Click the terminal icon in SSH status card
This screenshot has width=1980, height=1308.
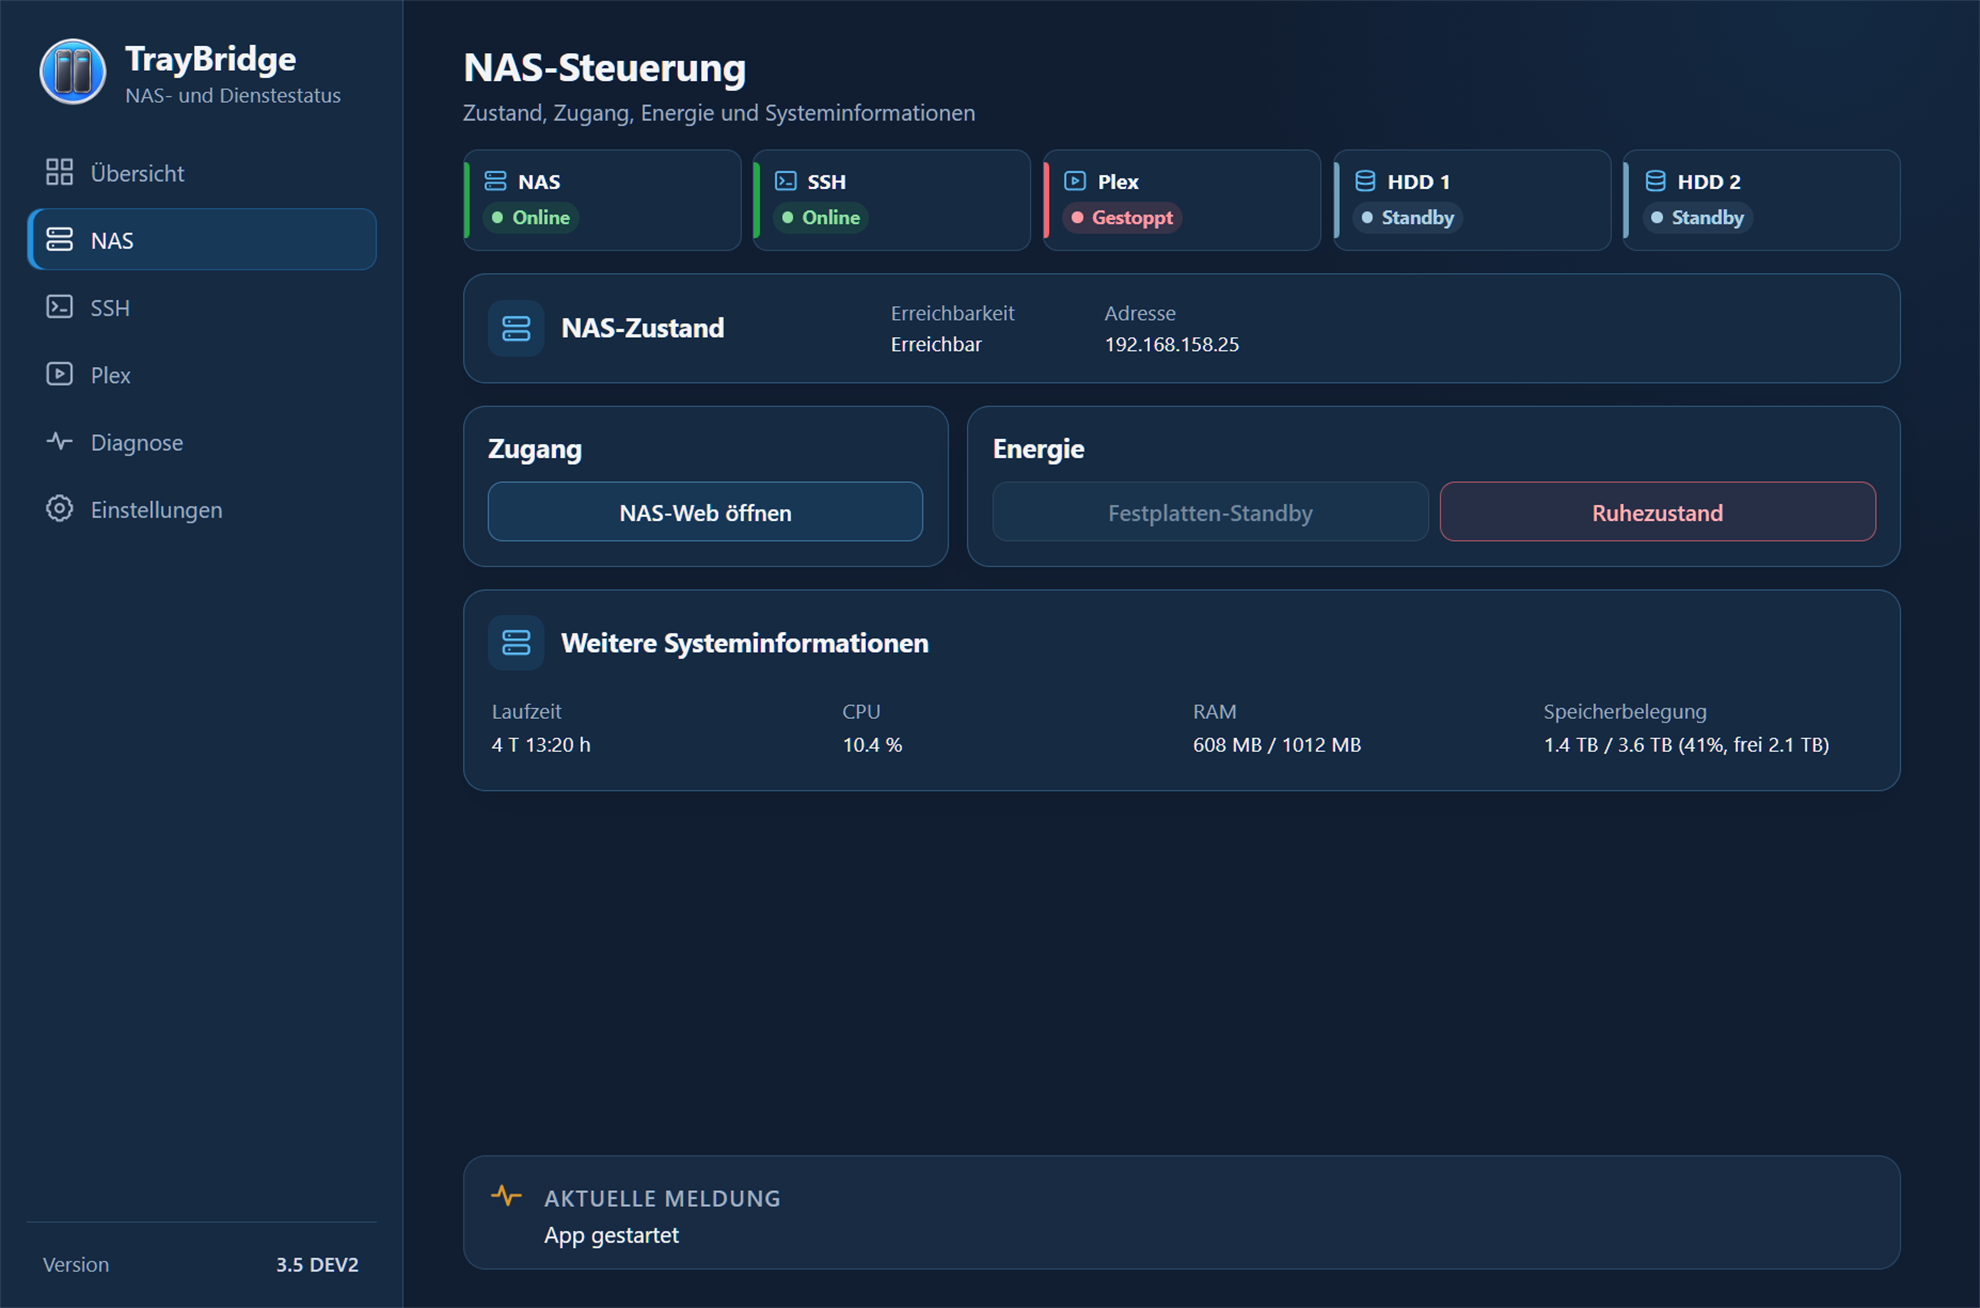tap(786, 181)
